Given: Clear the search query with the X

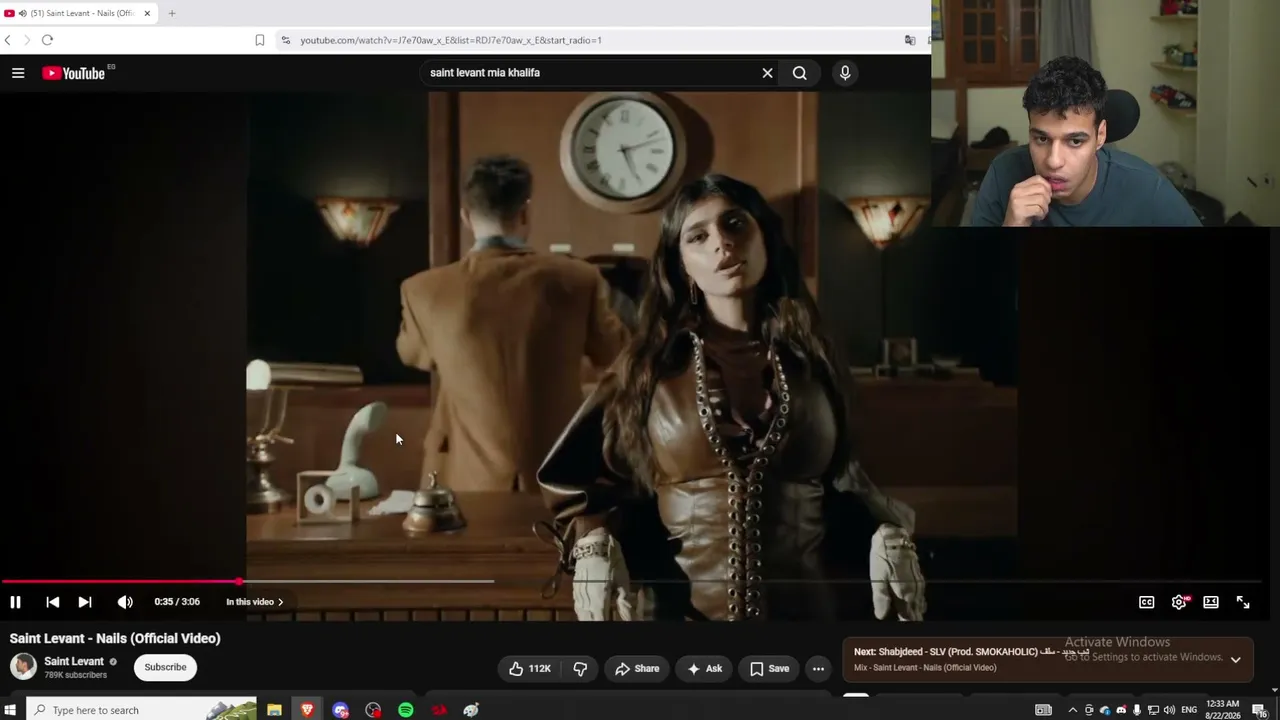Looking at the screenshot, I should point(767,73).
